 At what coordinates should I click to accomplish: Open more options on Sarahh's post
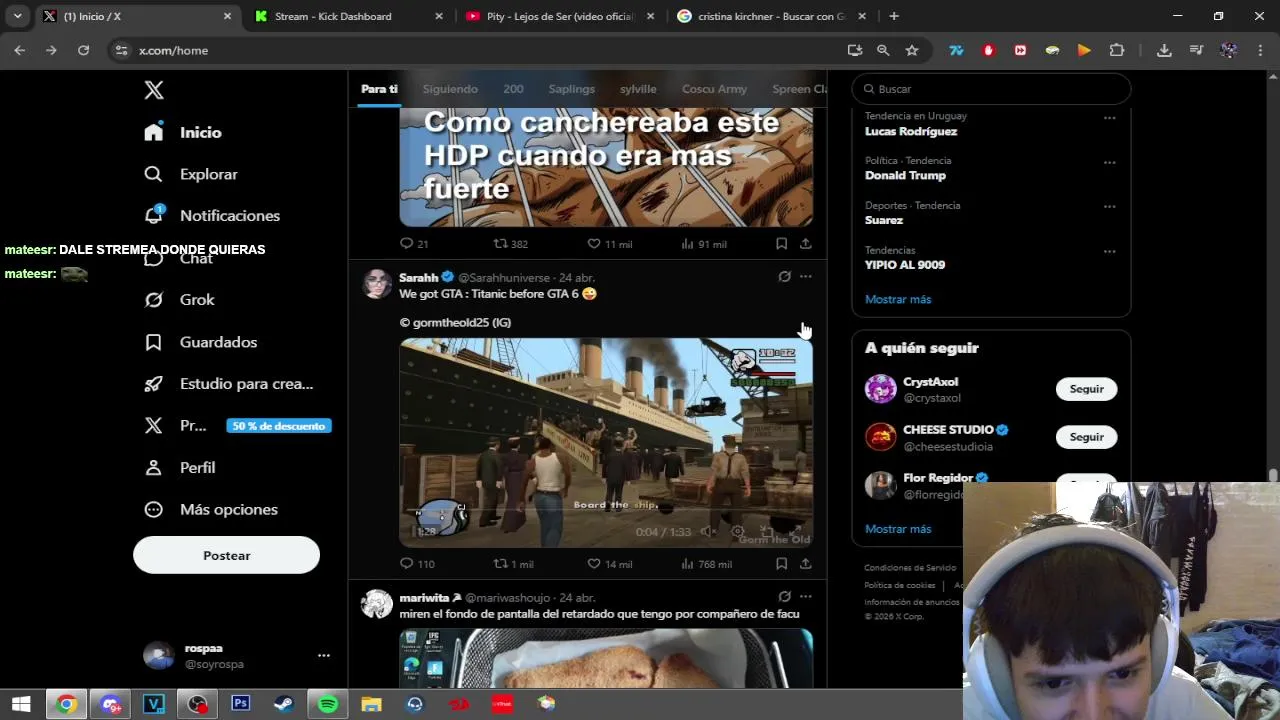[805, 277]
